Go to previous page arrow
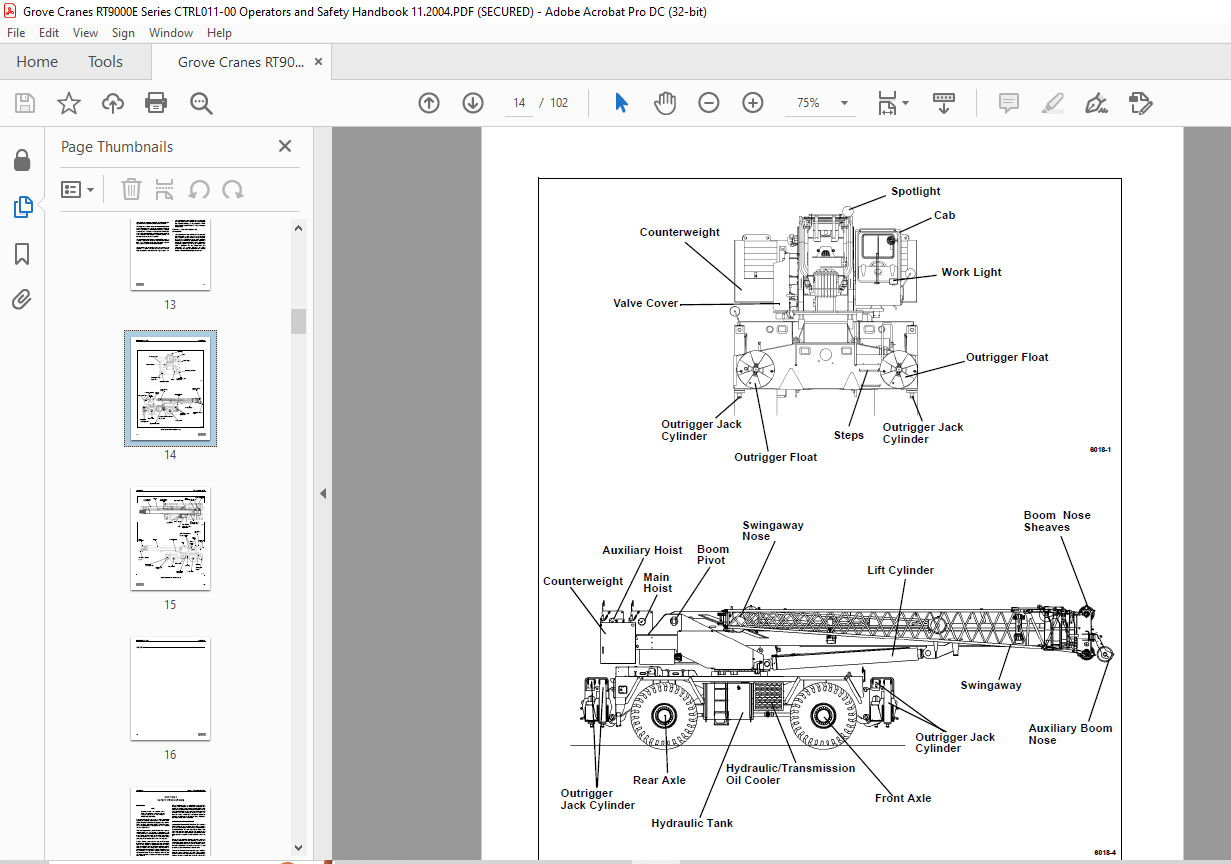 (429, 103)
